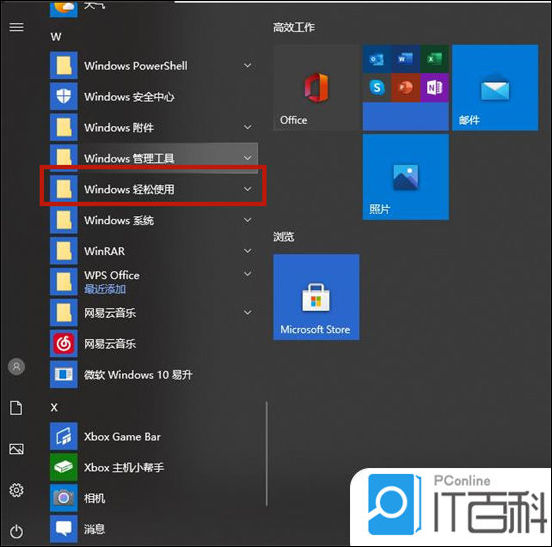Screen dimensions: 552x547
Task: Open the Office tile
Action: click(316, 88)
